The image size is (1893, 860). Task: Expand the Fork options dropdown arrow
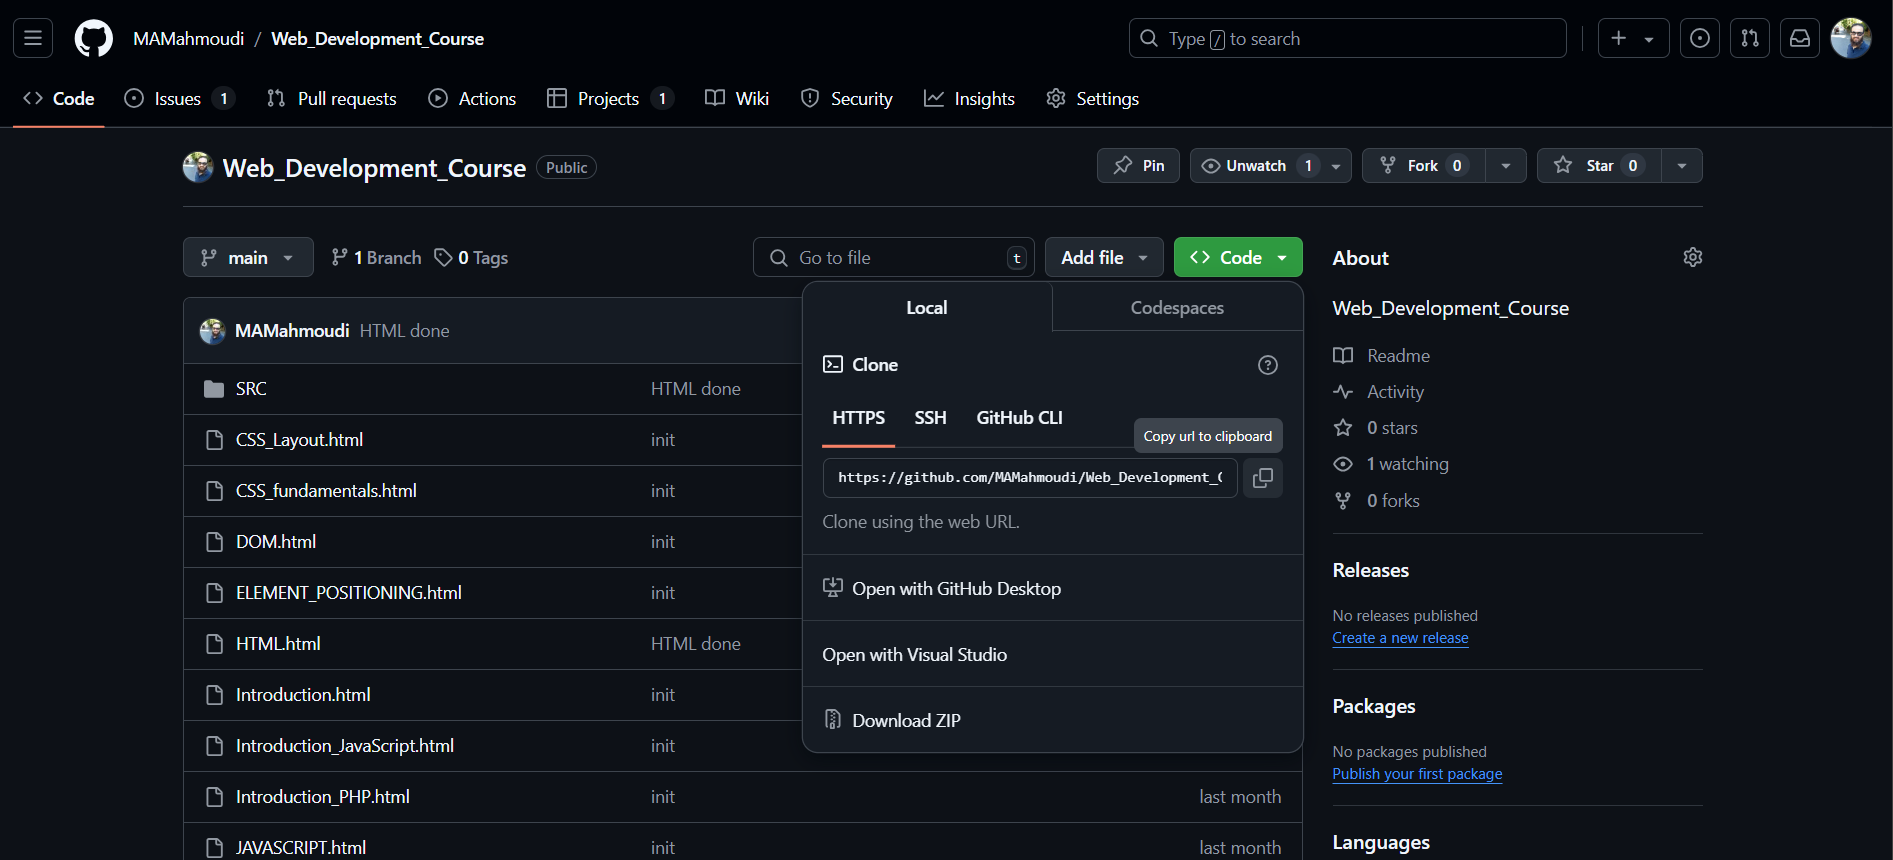[1506, 166]
